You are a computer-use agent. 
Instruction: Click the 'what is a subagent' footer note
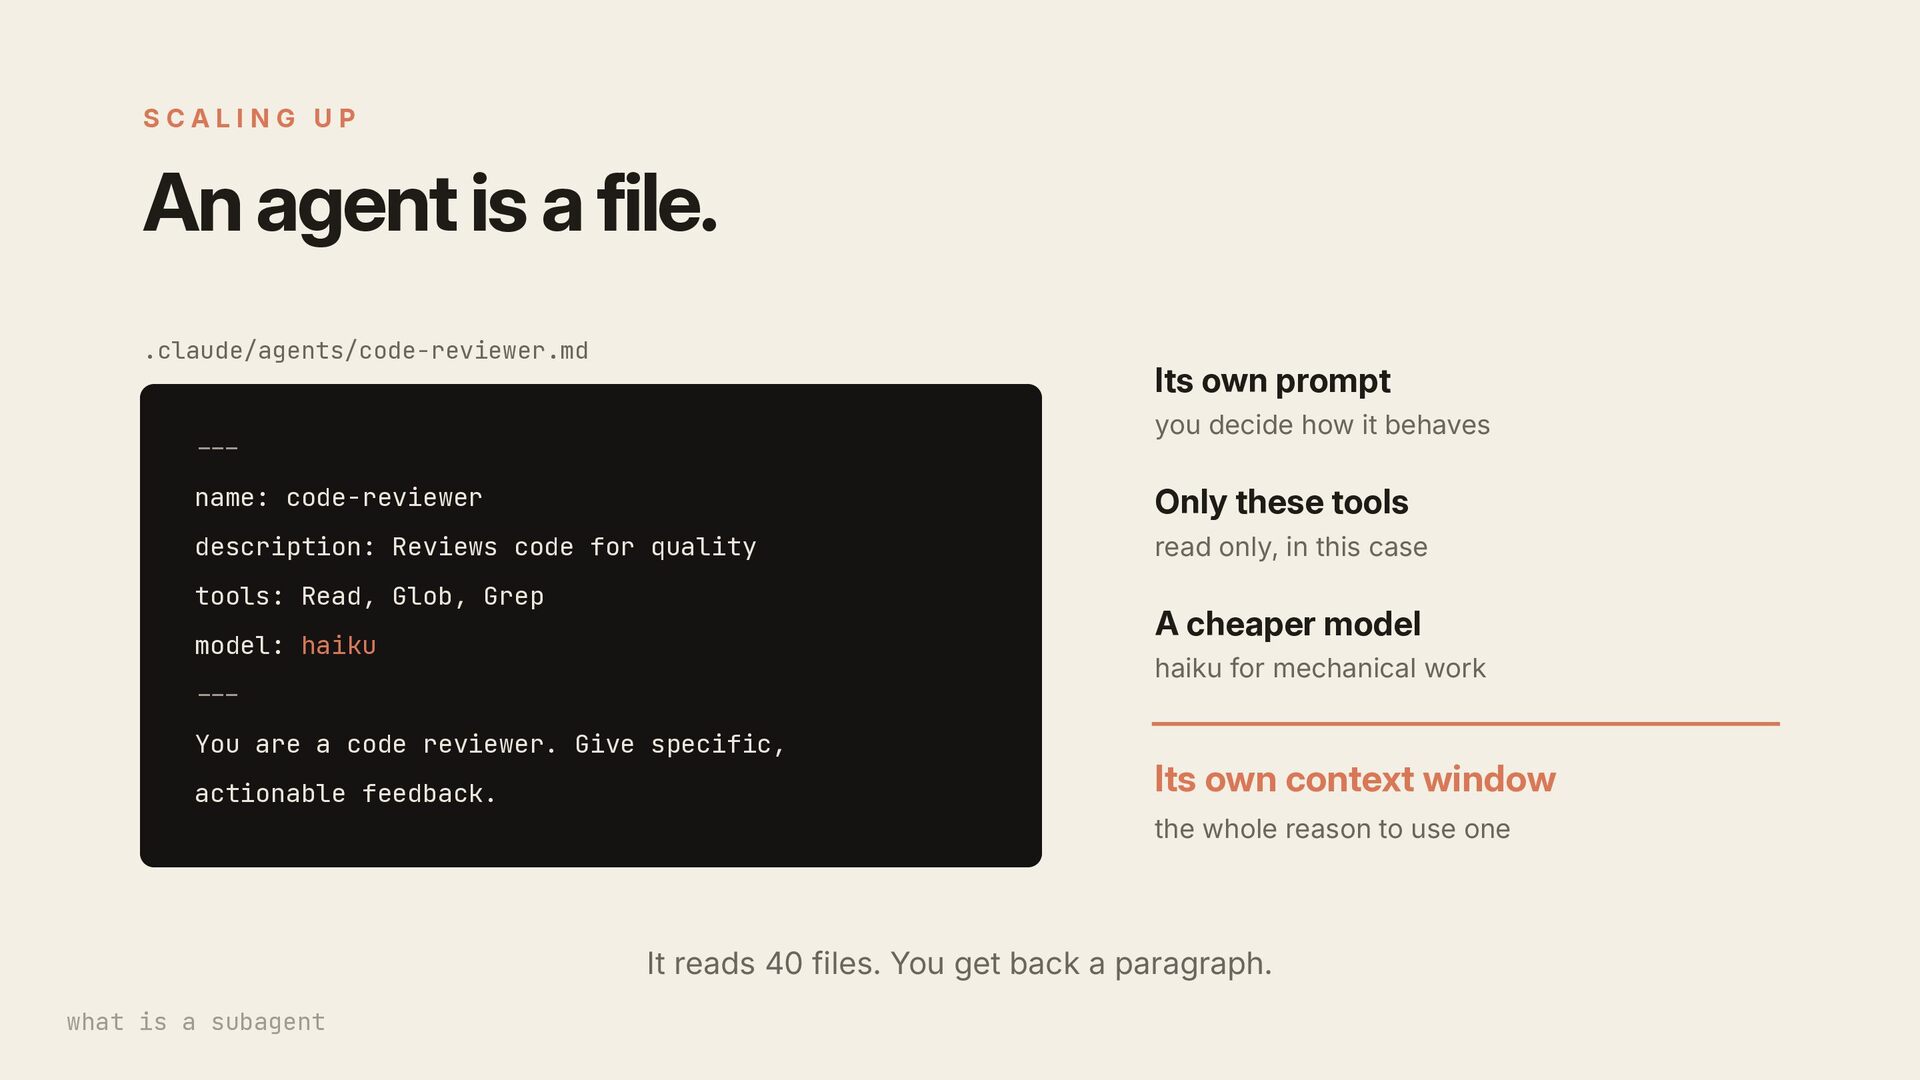click(x=196, y=1022)
